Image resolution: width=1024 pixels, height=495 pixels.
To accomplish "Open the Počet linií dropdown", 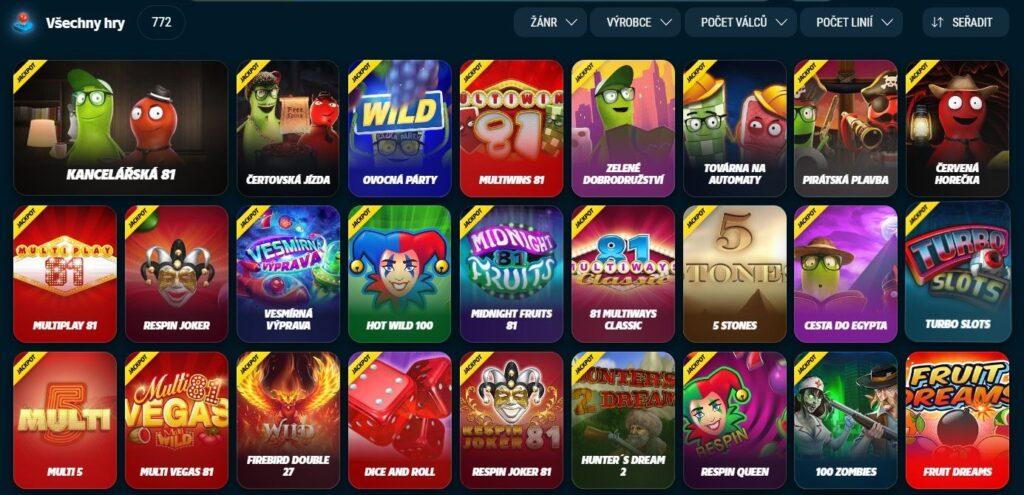I will pyautogui.click(x=851, y=22).
